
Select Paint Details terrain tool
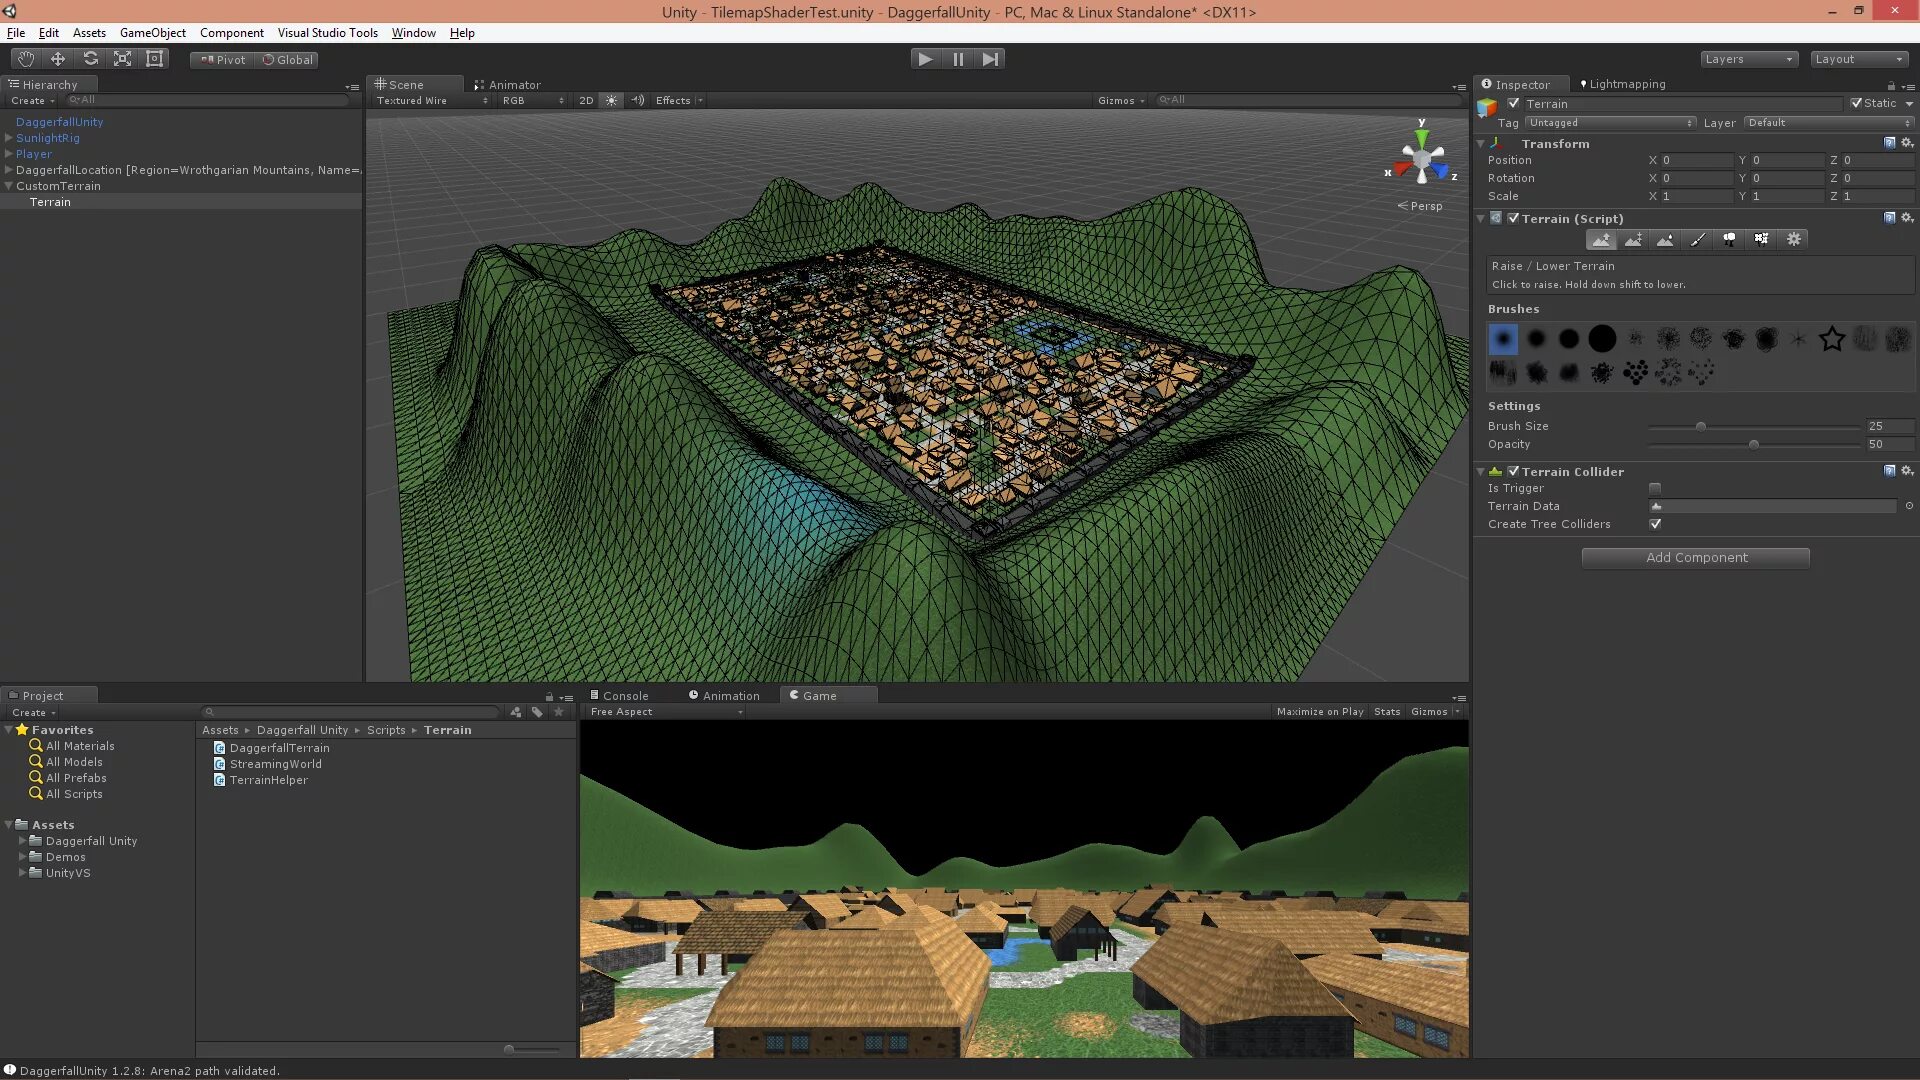[x=1761, y=240]
